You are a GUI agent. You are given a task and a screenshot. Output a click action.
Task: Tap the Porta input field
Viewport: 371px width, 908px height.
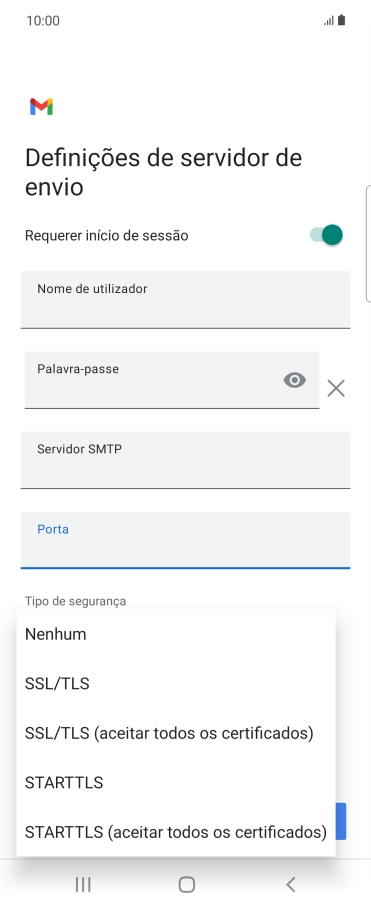[185, 540]
